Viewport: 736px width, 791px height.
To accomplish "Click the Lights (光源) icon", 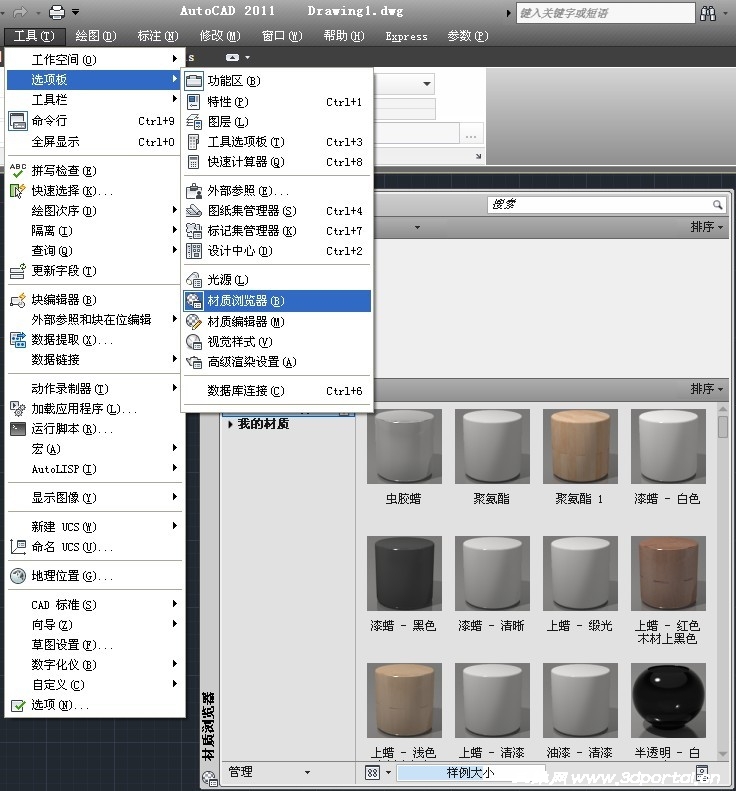I will 194,279.
